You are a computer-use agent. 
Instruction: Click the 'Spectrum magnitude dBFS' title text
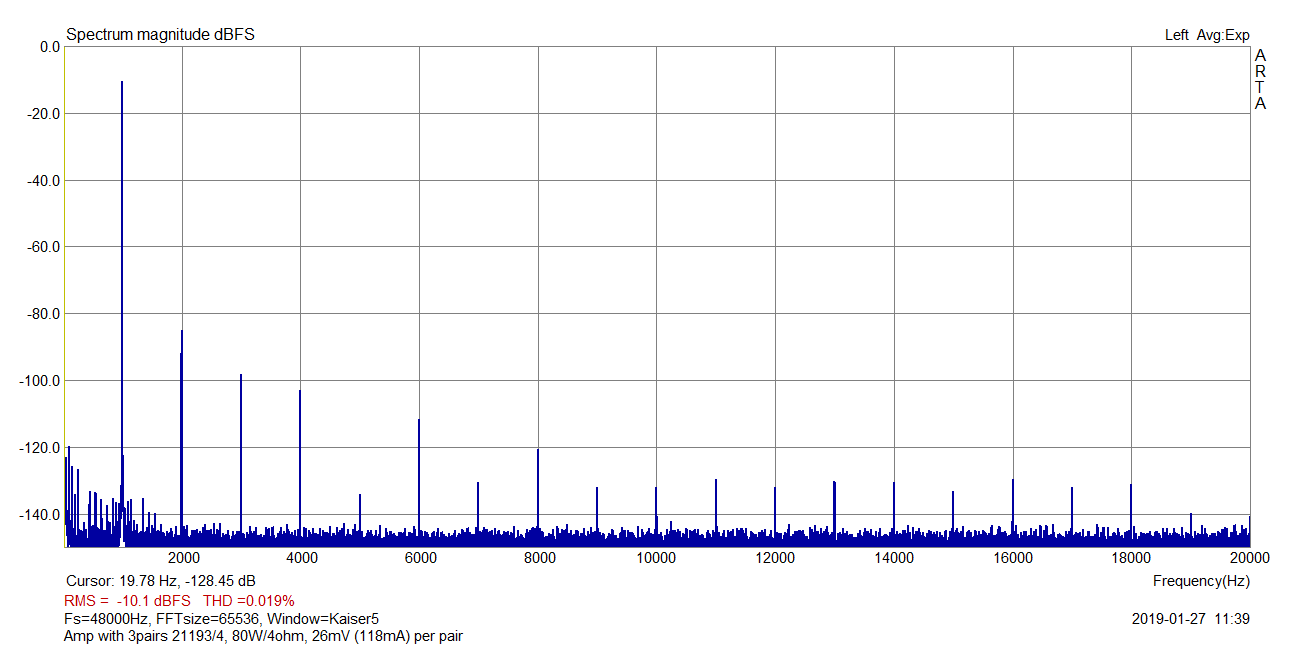[160, 35]
